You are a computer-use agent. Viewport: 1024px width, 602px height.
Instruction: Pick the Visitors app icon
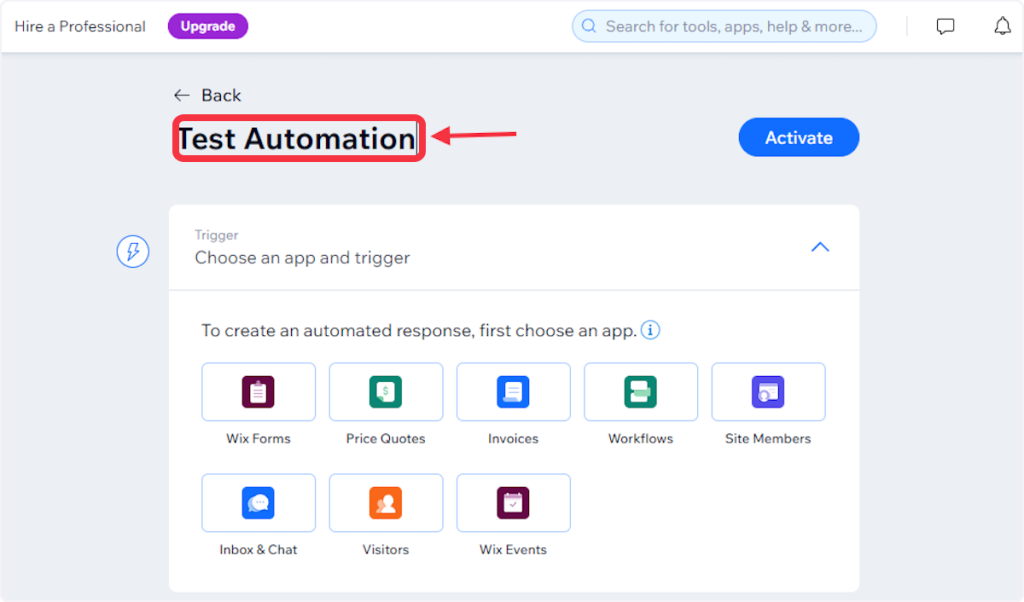385,503
